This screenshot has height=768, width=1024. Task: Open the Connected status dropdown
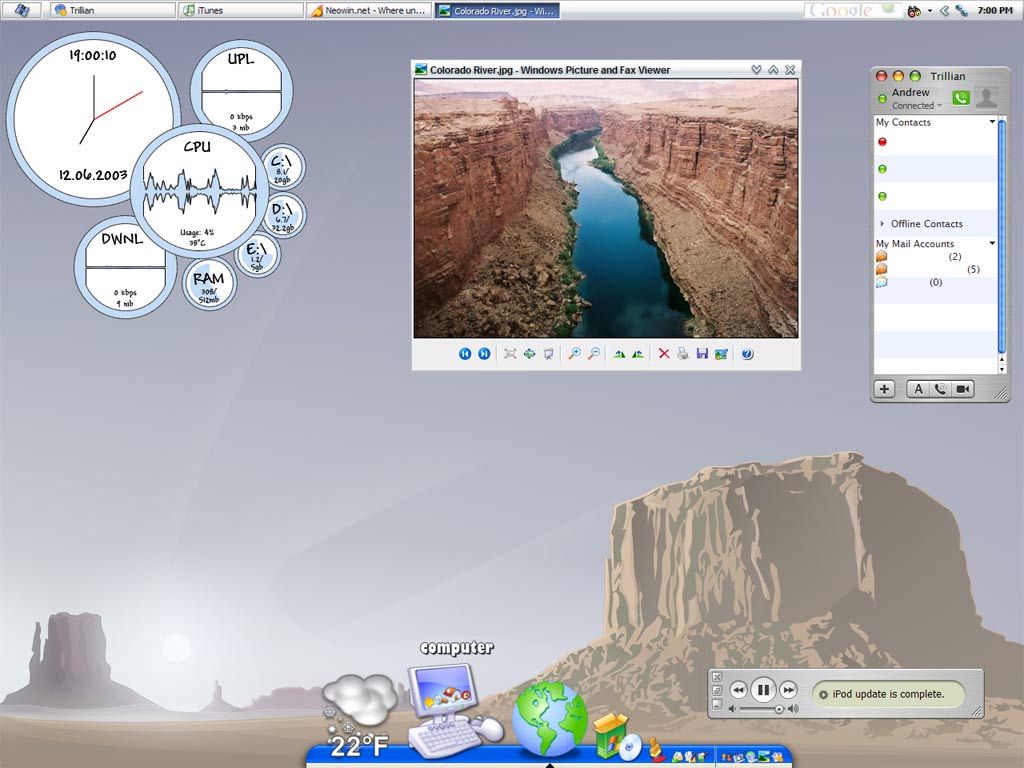tap(940, 106)
